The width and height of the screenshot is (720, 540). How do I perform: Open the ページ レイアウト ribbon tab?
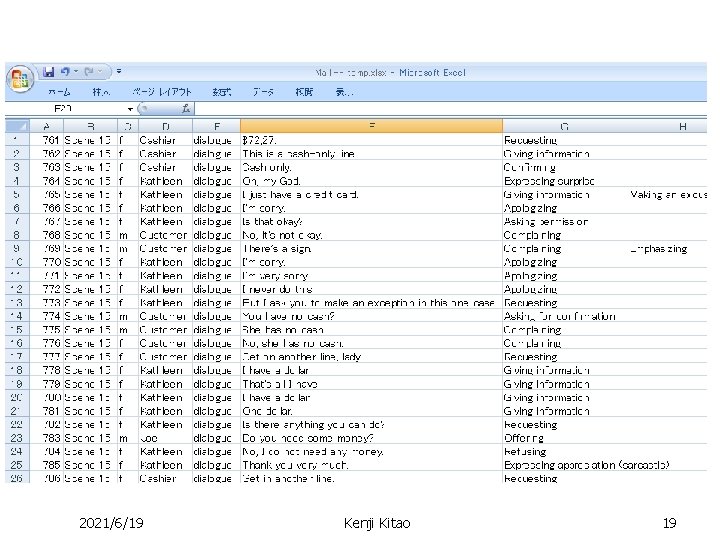(162, 92)
